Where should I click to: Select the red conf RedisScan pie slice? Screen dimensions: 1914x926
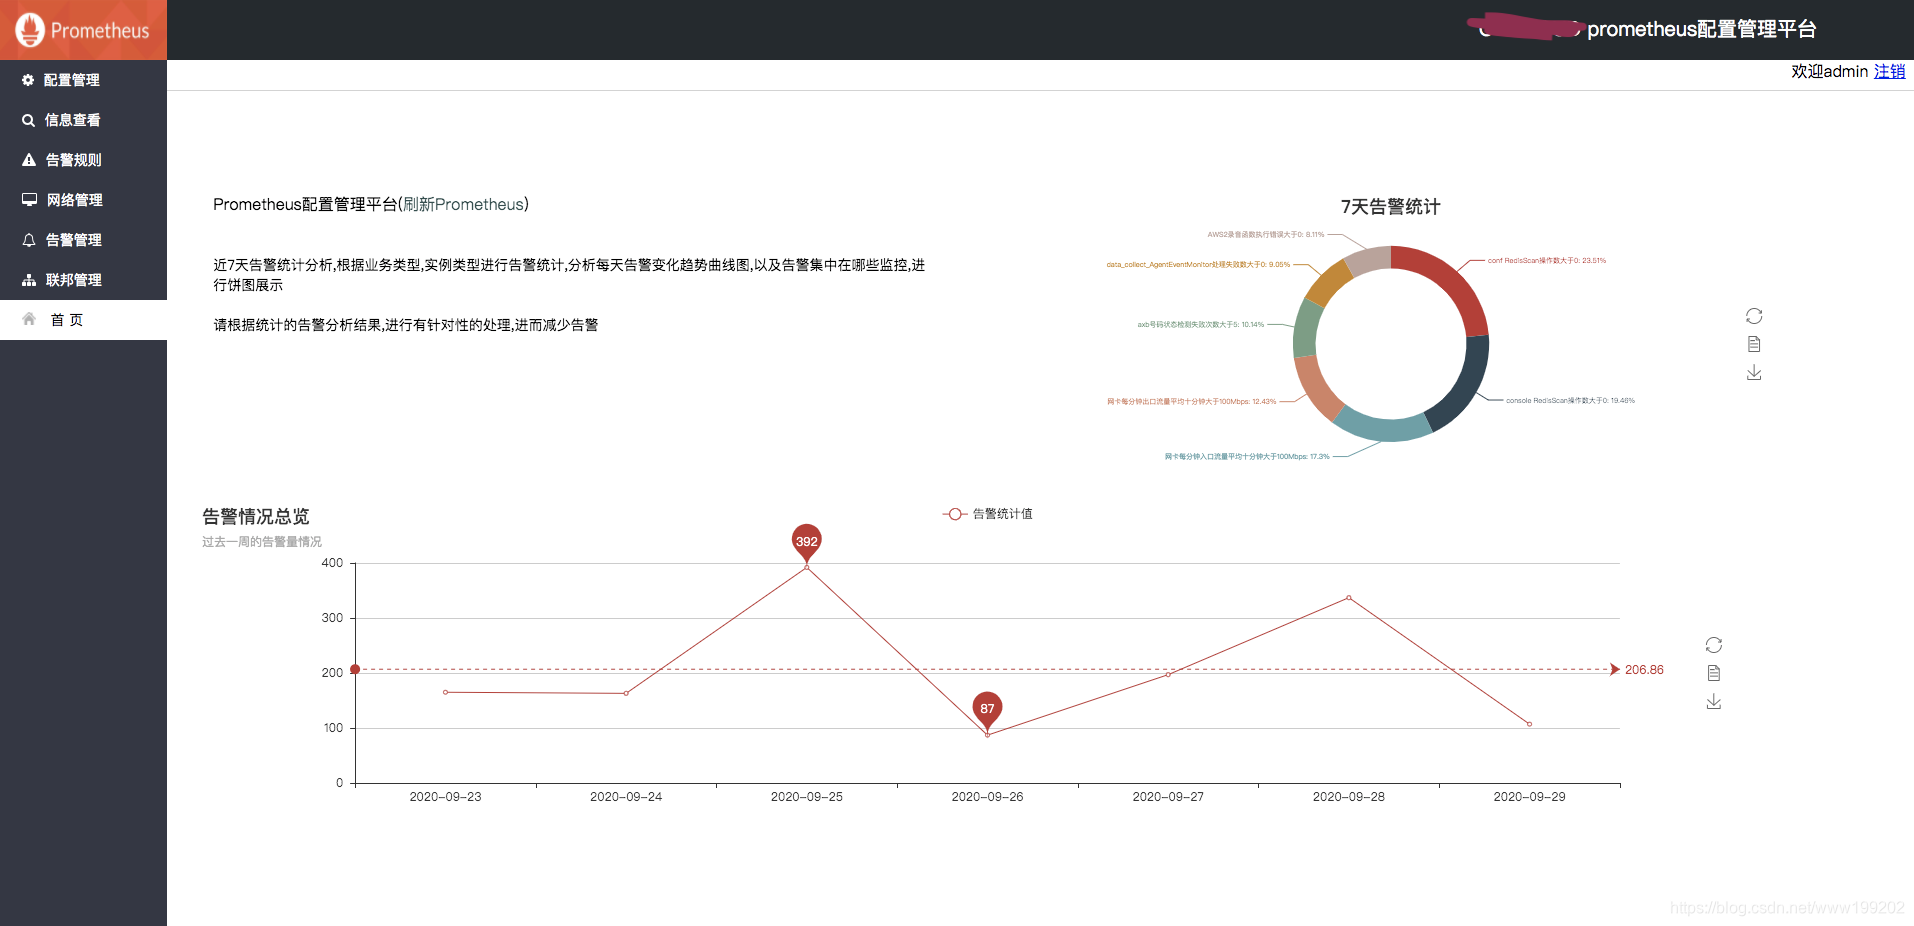pyautogui.click(x=1447, y=280)
